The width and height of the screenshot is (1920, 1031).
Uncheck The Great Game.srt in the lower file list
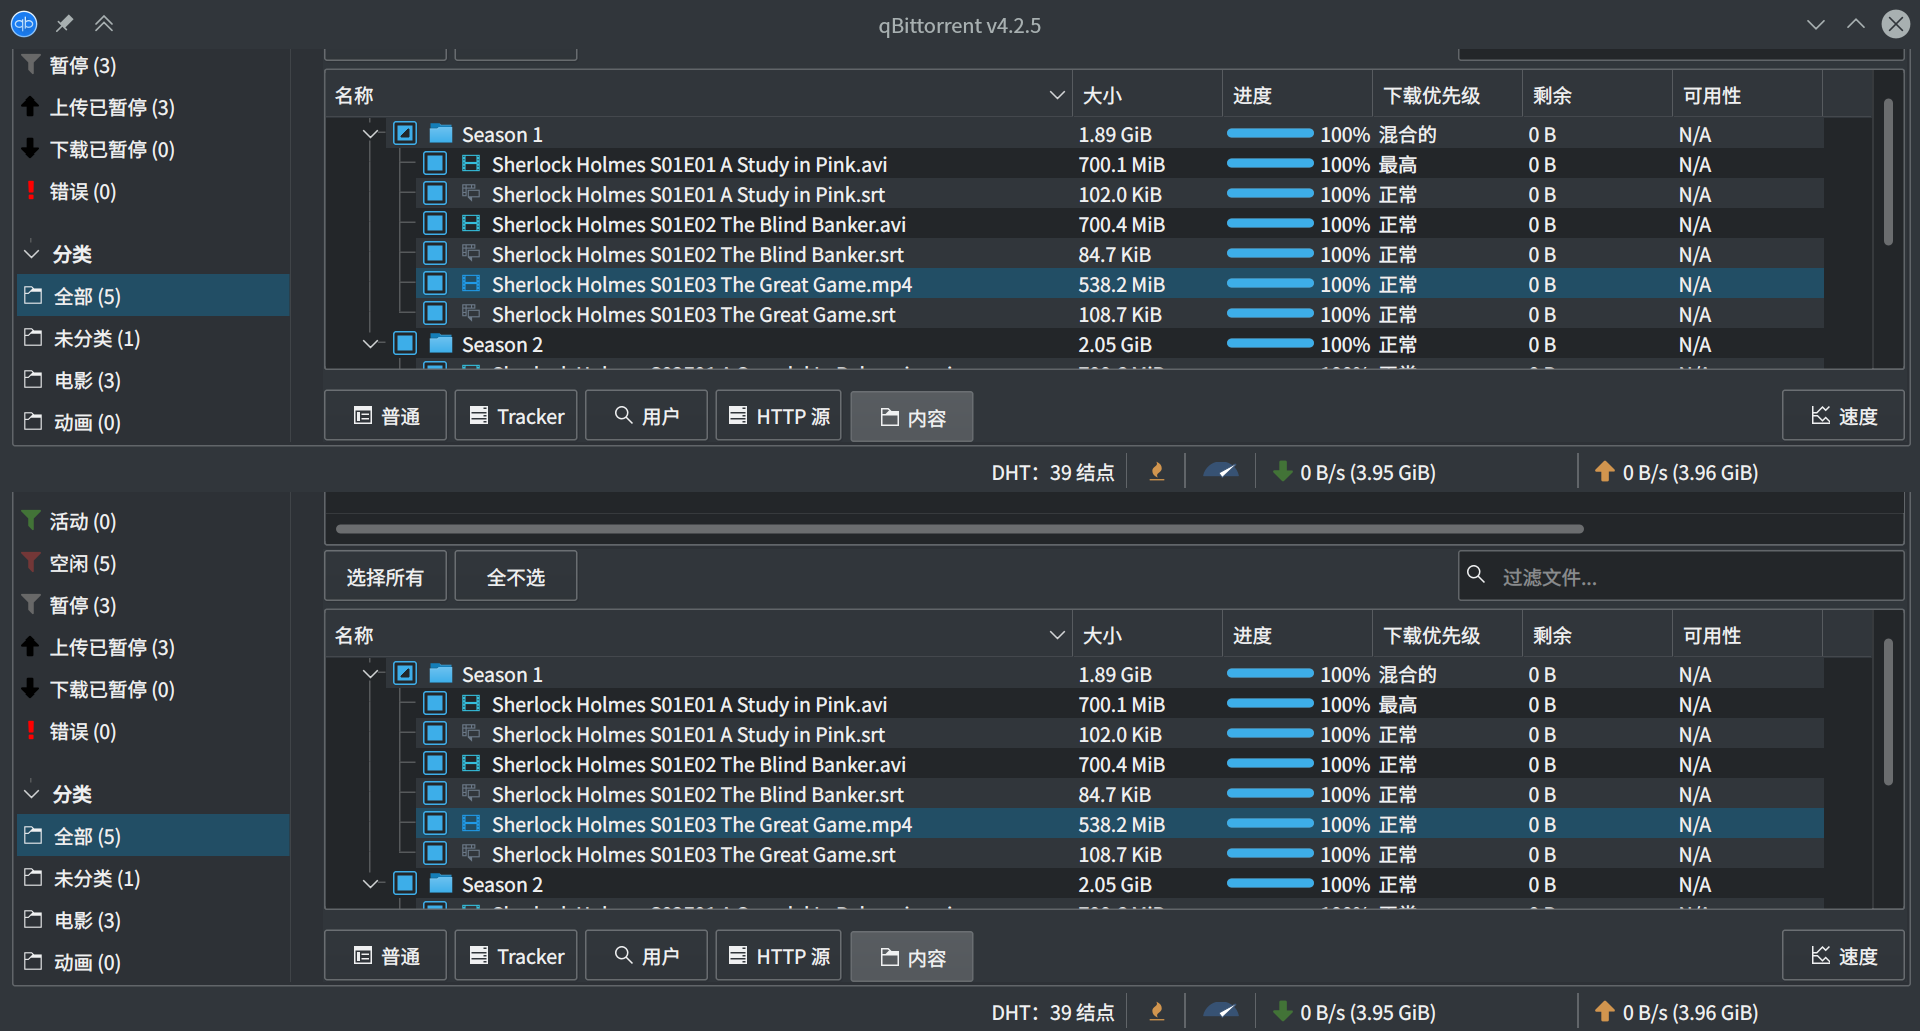(435, 853)
